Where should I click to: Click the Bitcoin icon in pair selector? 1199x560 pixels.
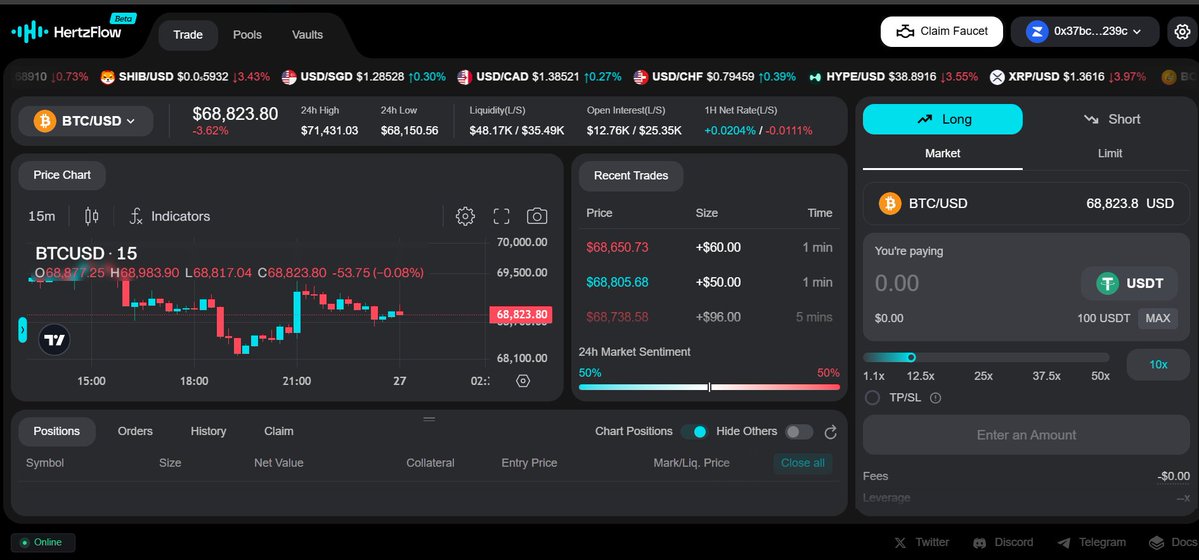pyautogui.click(x=45, y=121)
